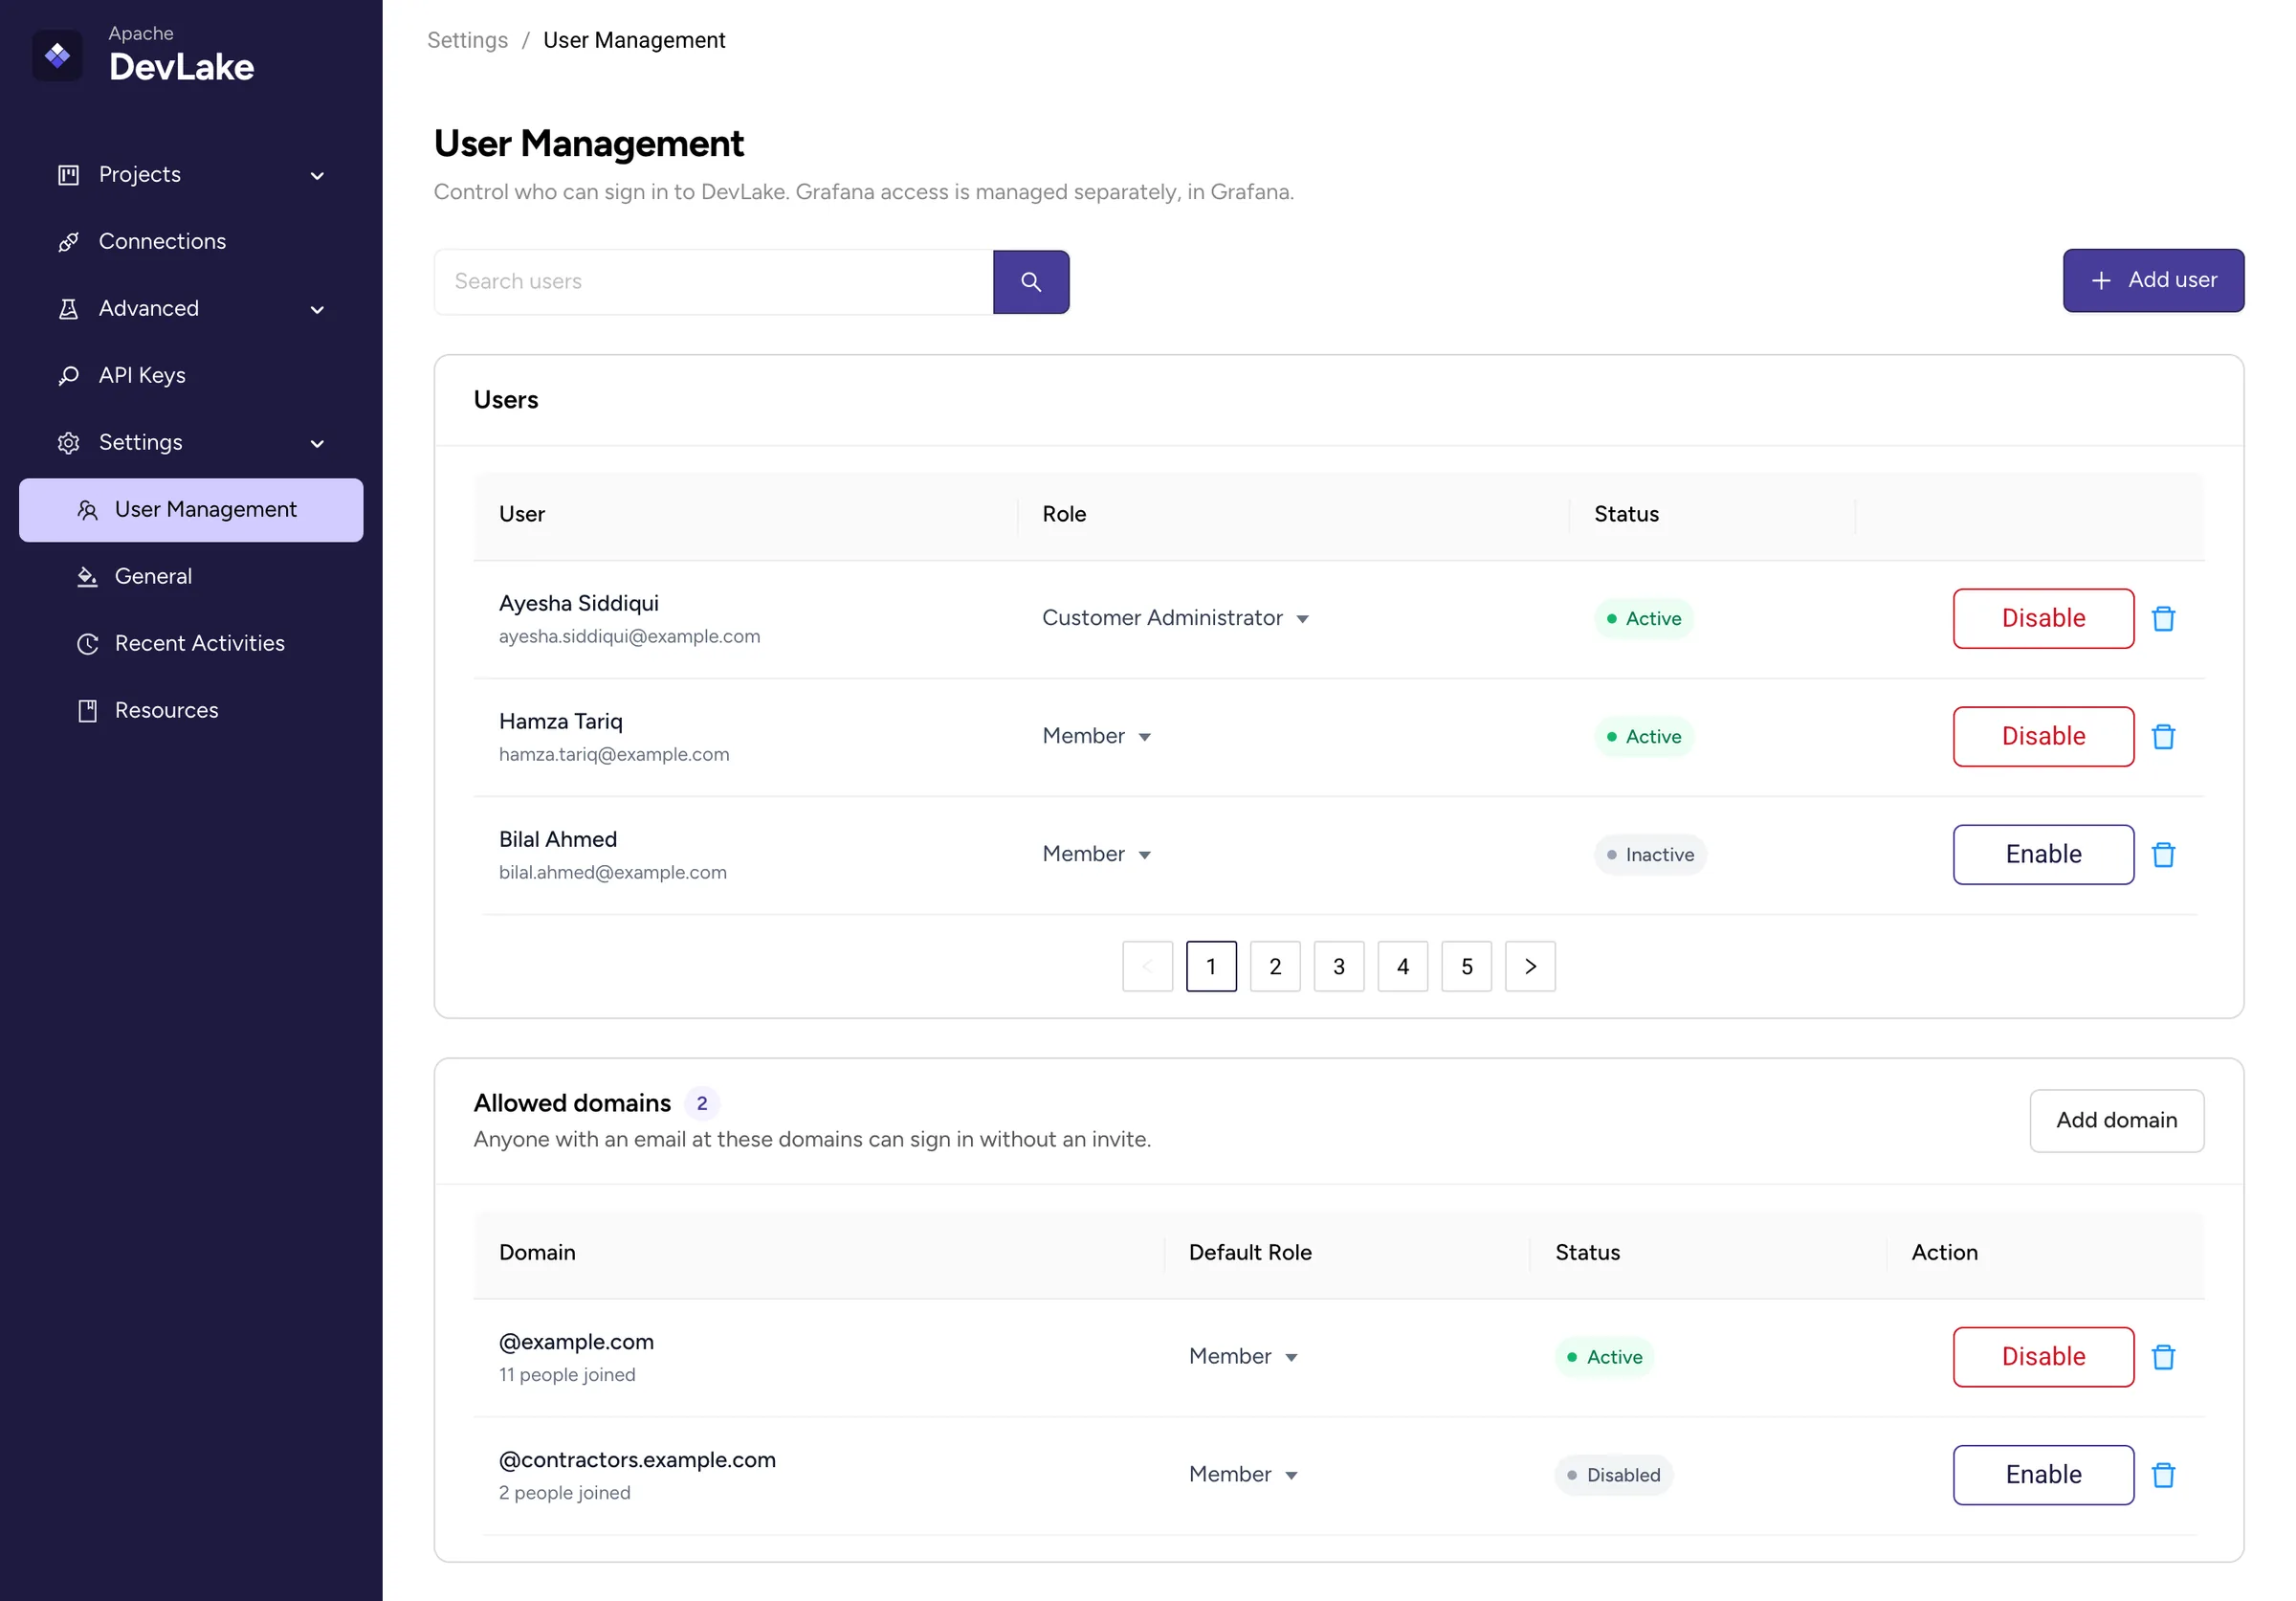Screen dimensions: 2296x1601
Task: Go to next page of users
Action: tap(1530, 966)
